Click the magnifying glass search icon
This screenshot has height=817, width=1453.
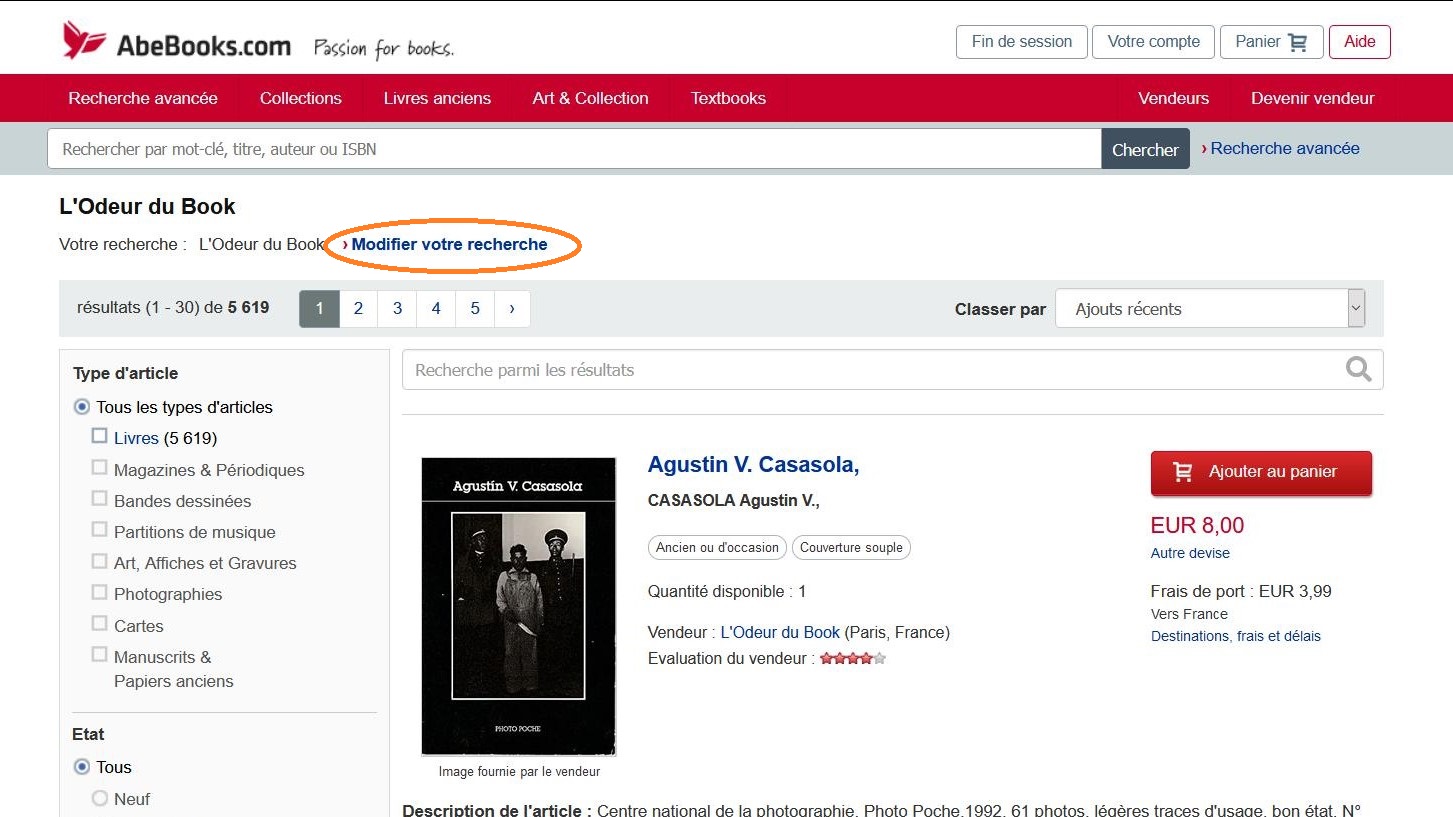tap(1358, 370)
